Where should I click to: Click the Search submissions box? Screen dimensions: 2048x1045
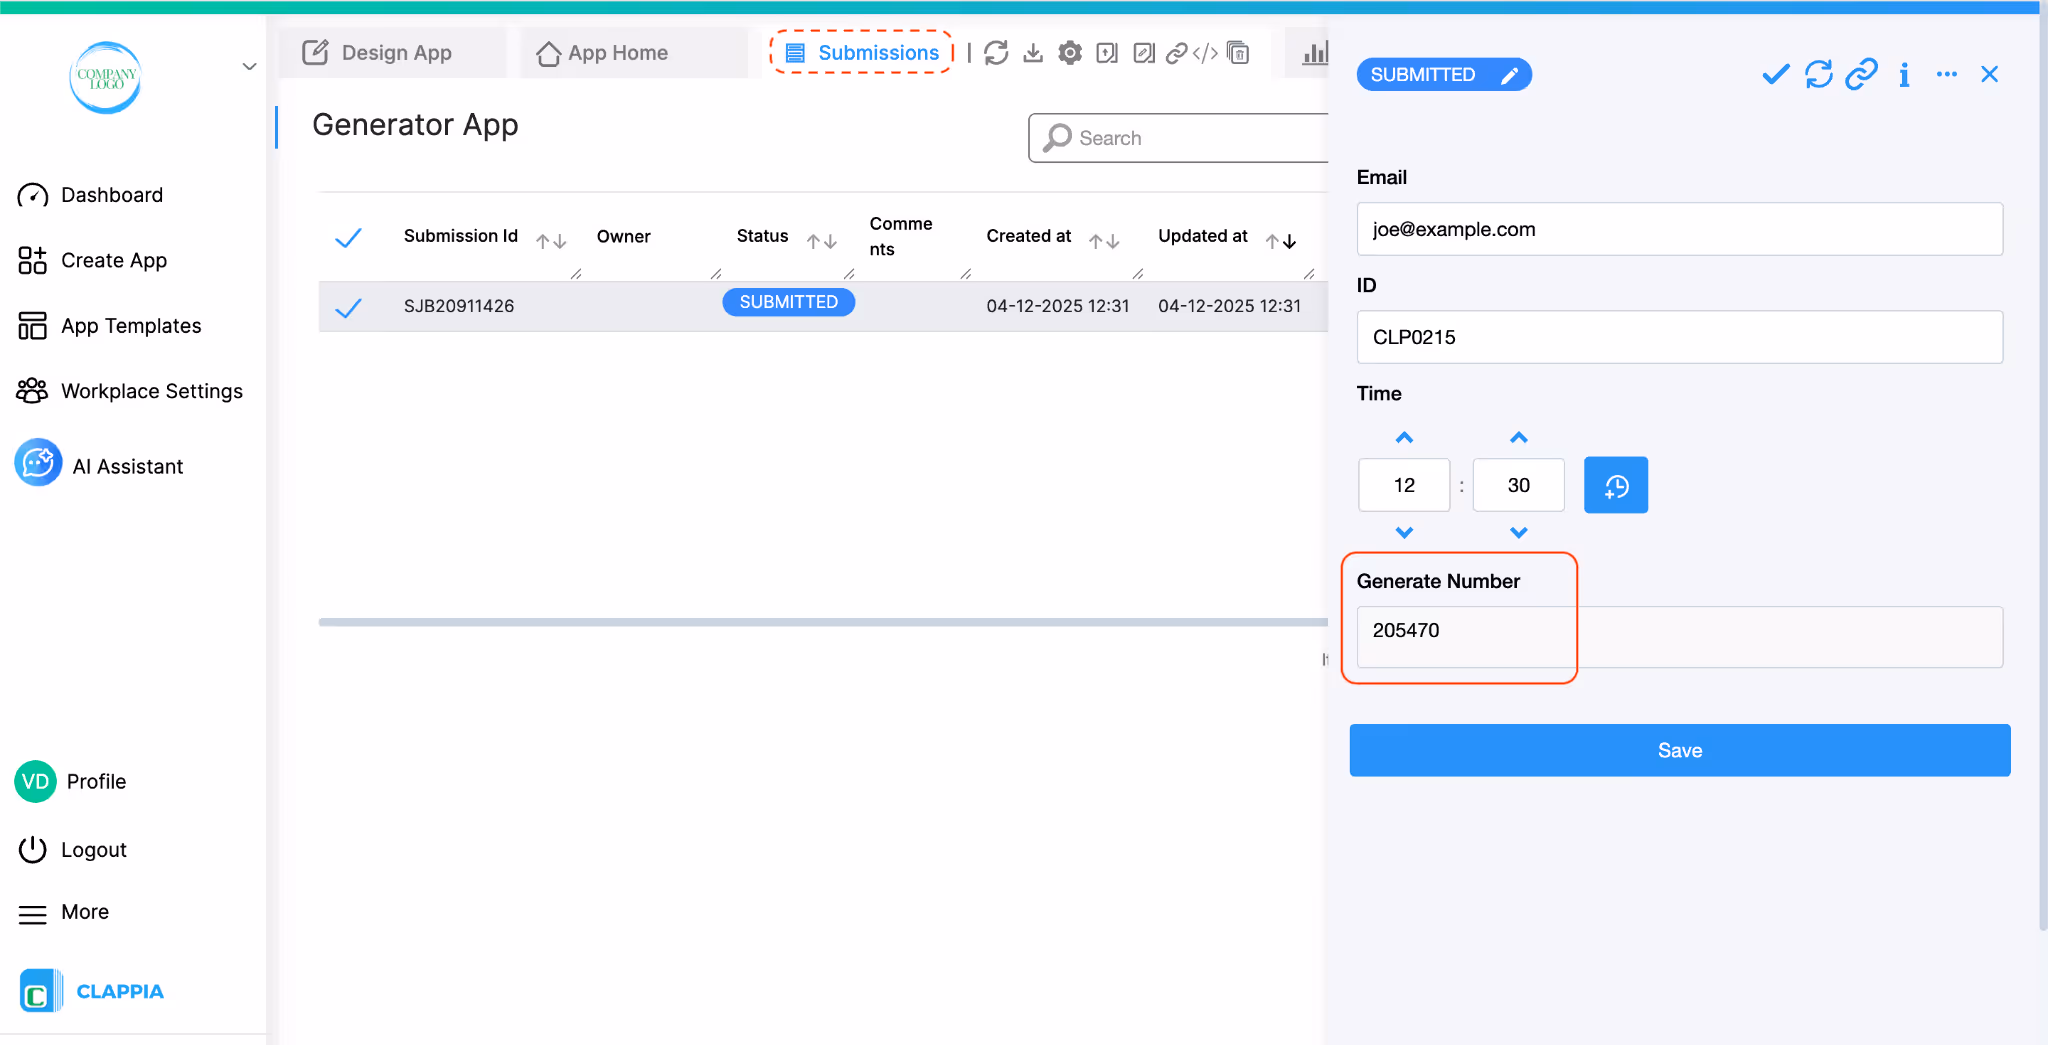(x=1178, y=138)
